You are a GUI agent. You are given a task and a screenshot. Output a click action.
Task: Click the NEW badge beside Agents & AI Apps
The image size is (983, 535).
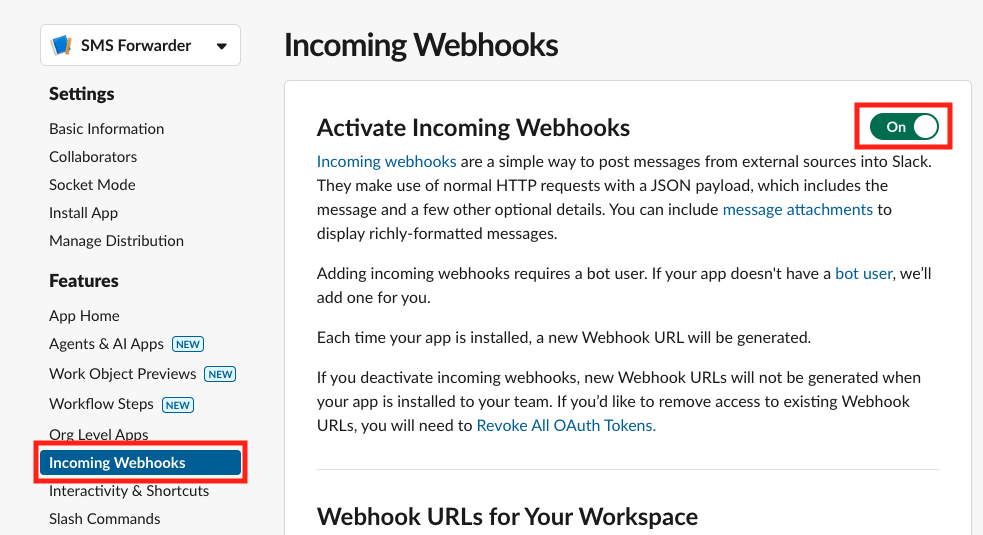click(x=188, y=344)
